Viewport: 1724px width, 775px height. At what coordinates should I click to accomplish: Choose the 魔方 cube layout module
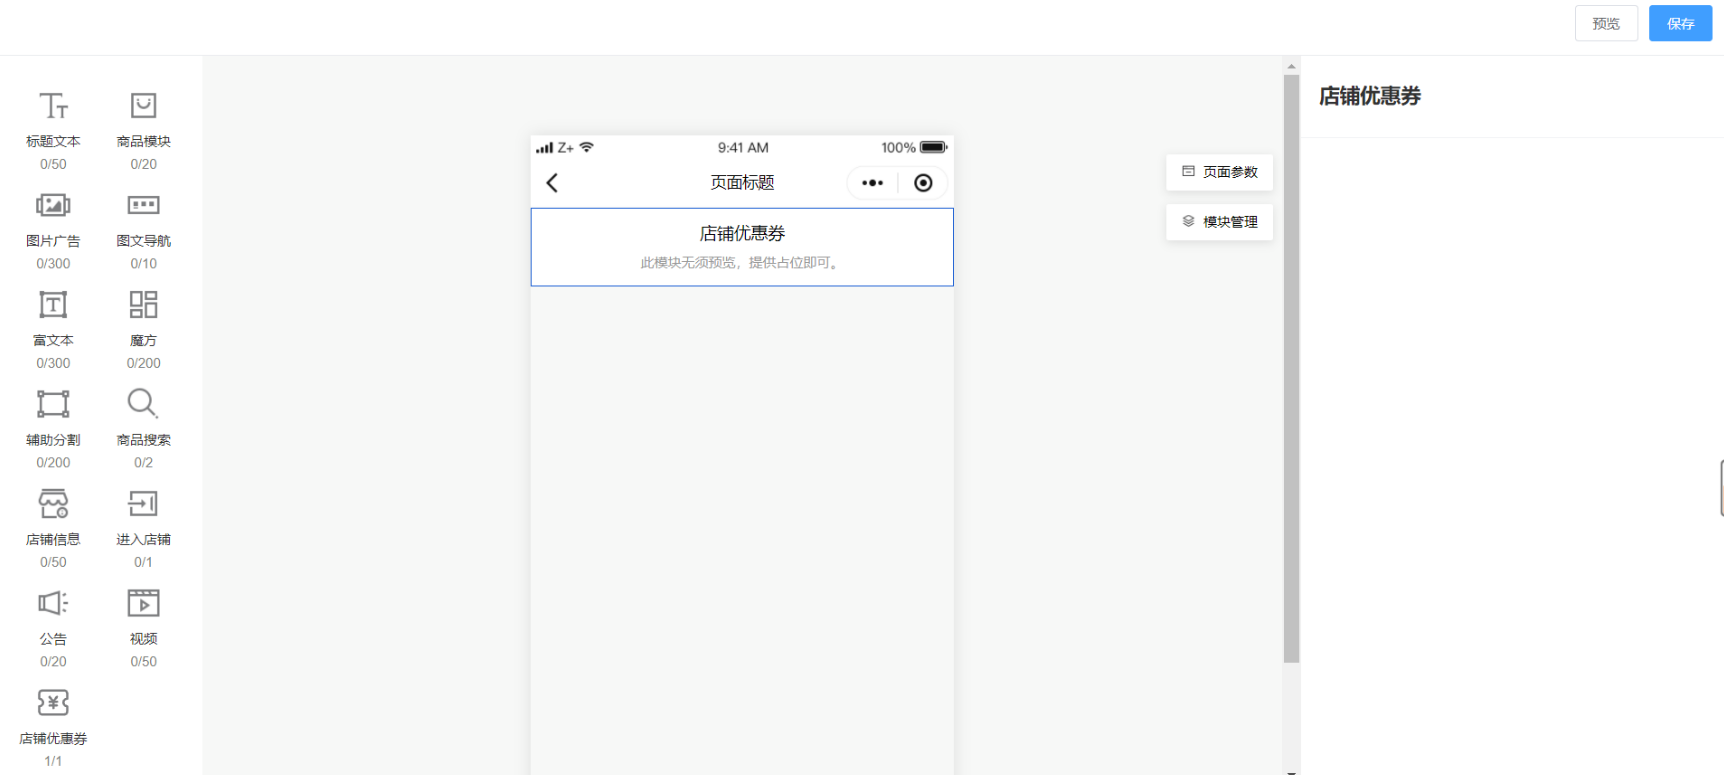tap(143, 329)
